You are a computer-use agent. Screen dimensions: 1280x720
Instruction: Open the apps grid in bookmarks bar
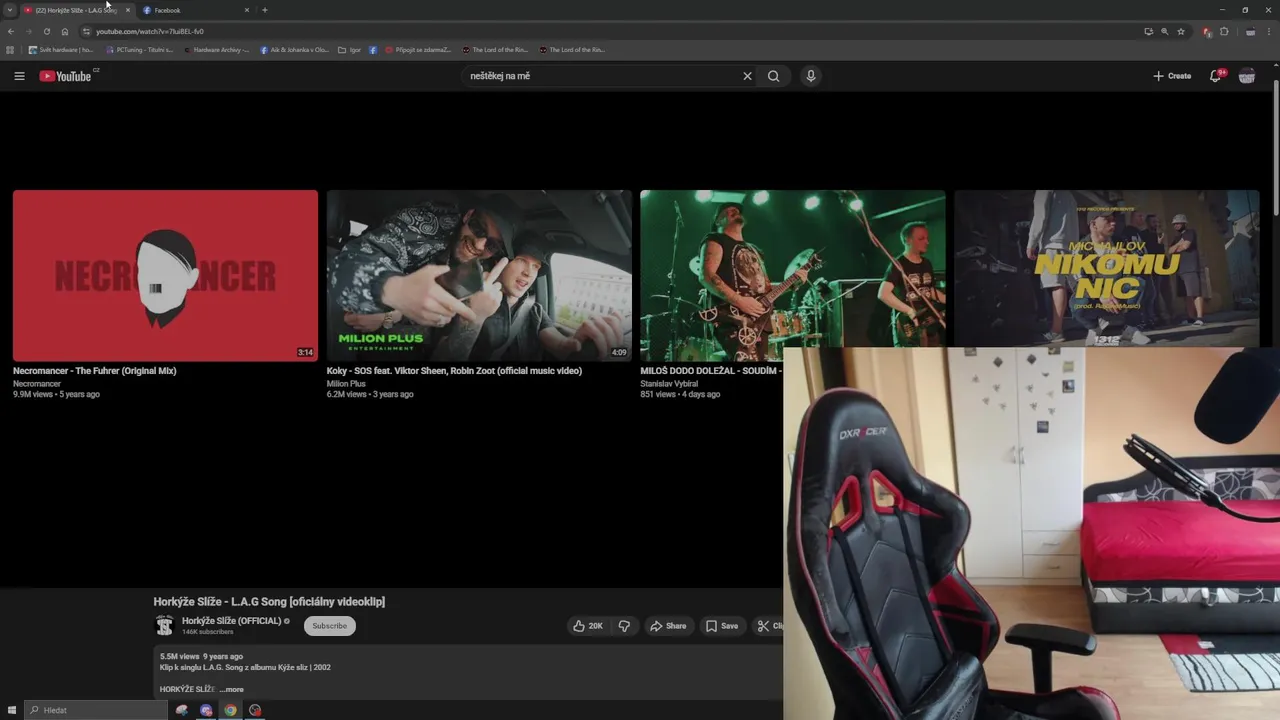click(x=10, y=49)
